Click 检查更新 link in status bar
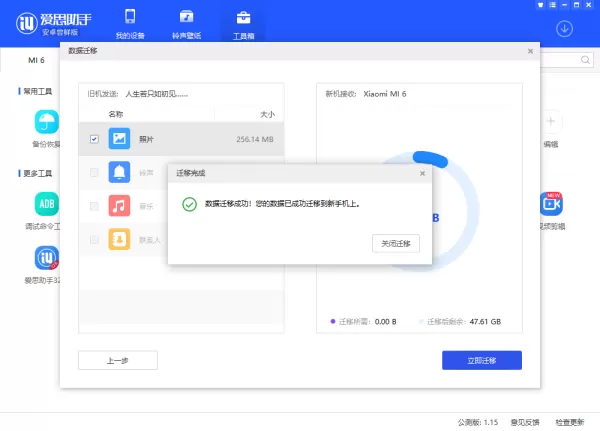 click(570, 422)
